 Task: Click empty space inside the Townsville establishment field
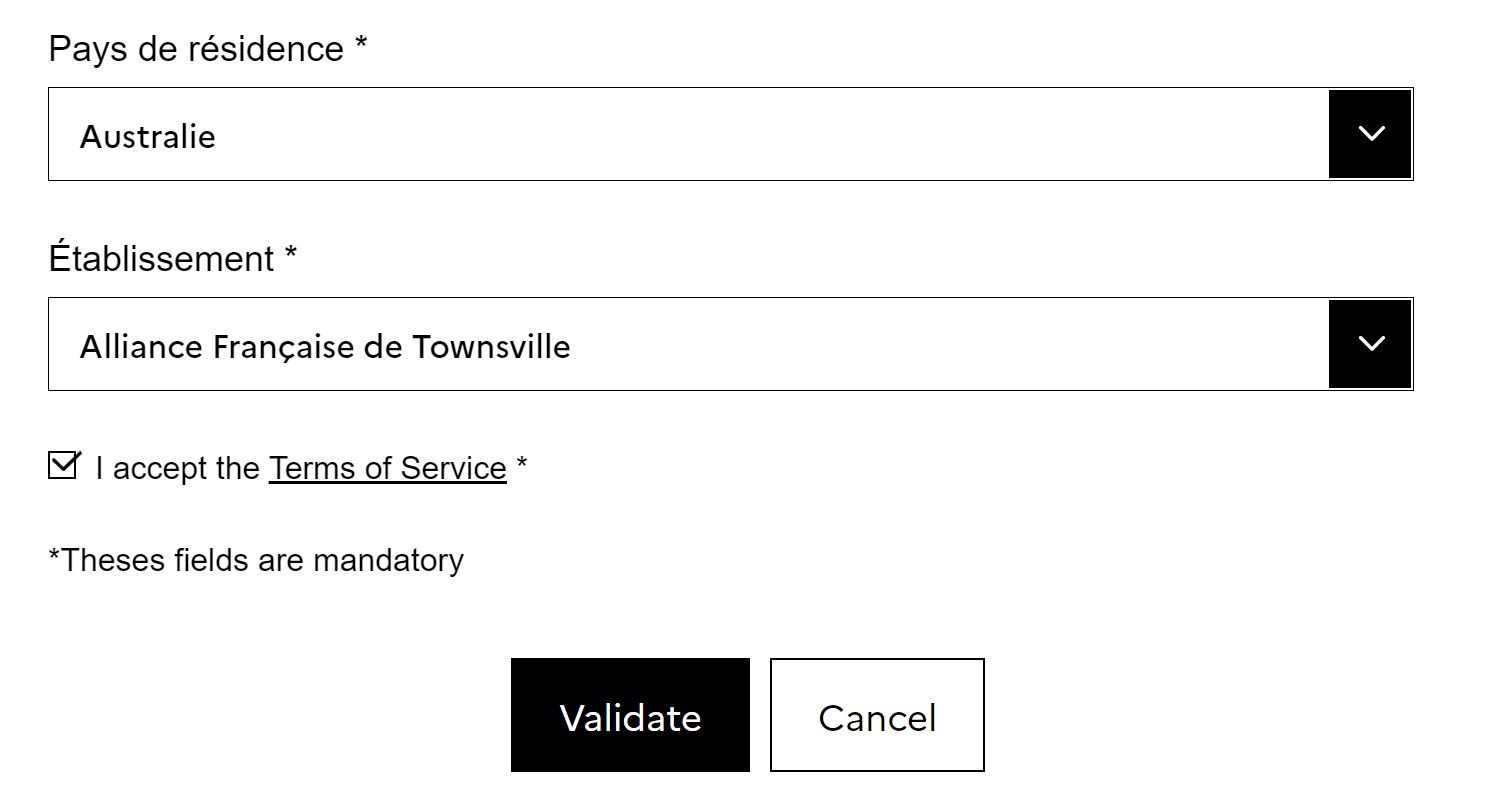click(950, 344)
